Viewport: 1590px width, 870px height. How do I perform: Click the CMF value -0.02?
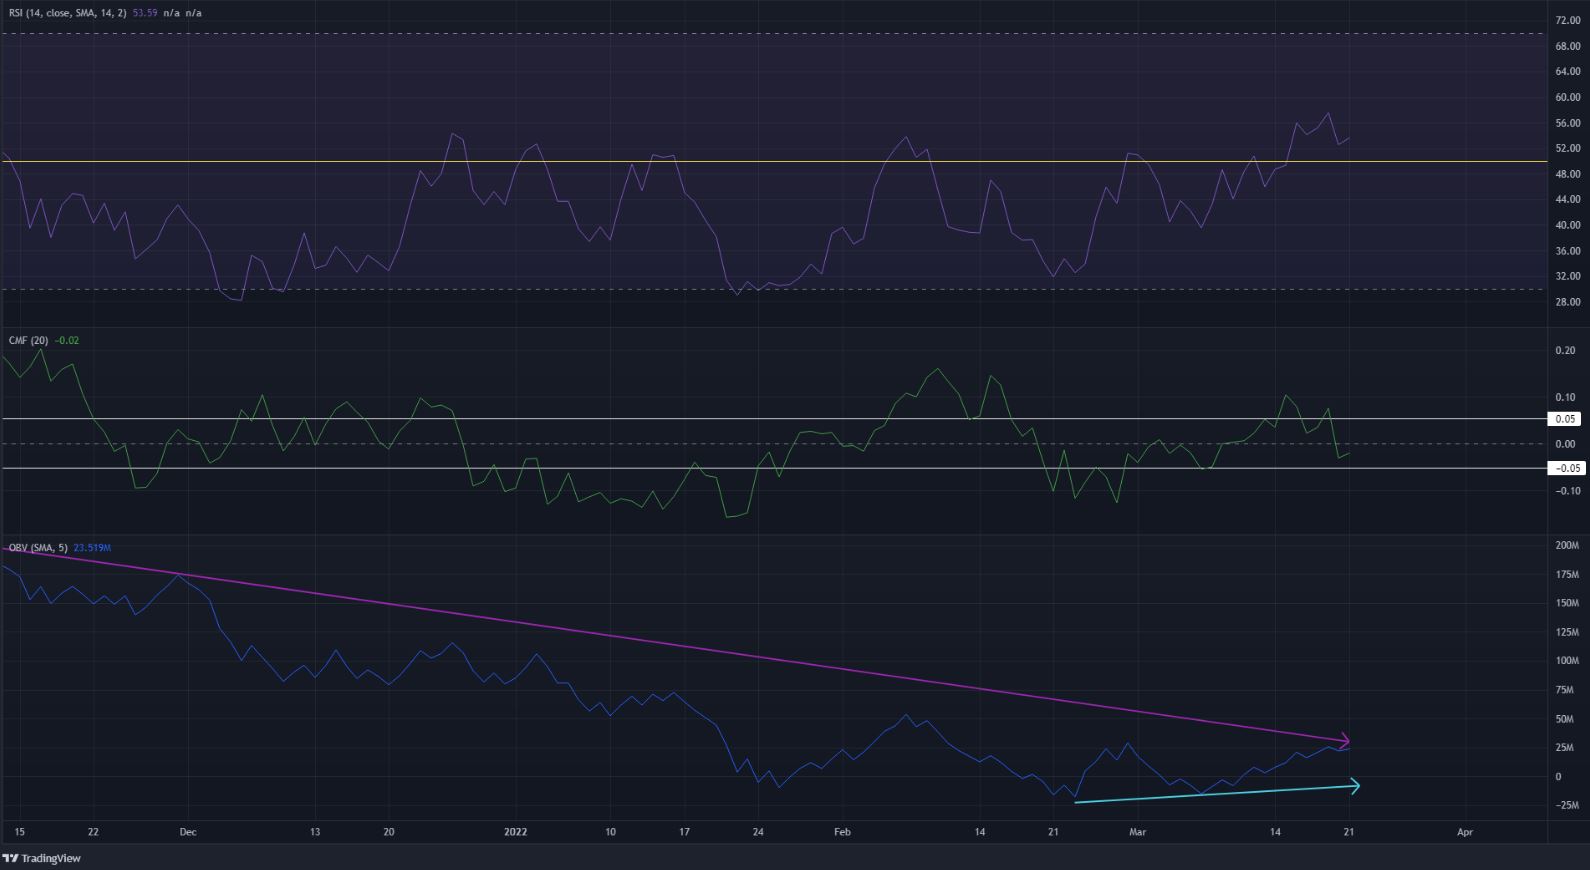(x=67, y=340)
